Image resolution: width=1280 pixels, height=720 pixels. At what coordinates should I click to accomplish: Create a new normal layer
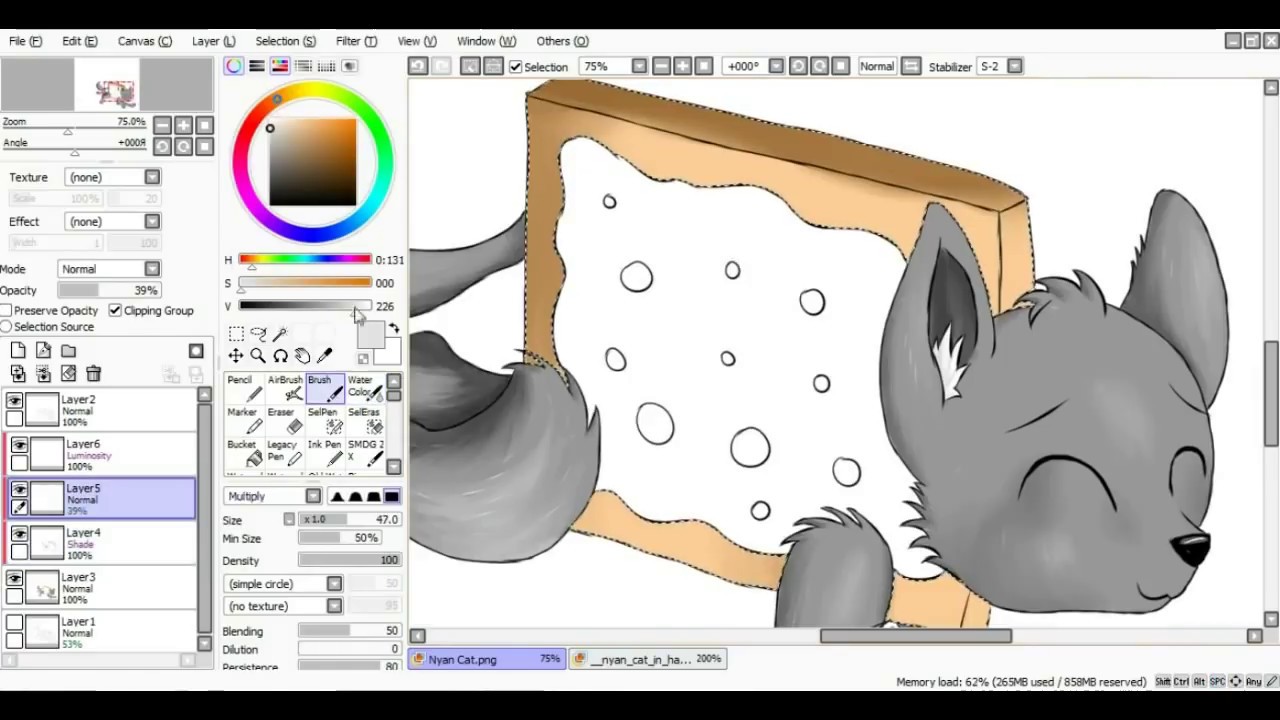pos(18,350)
